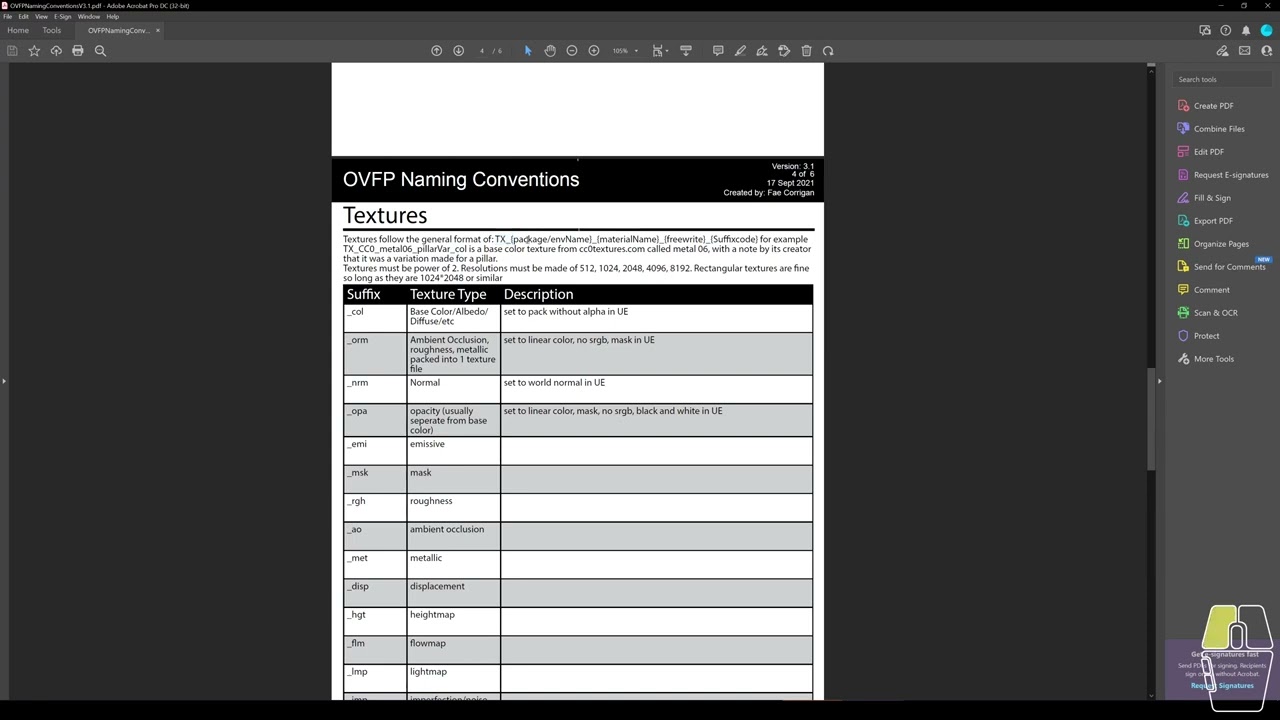
Task: Open the Sign document tool
Action: click(x=762, y=51)
